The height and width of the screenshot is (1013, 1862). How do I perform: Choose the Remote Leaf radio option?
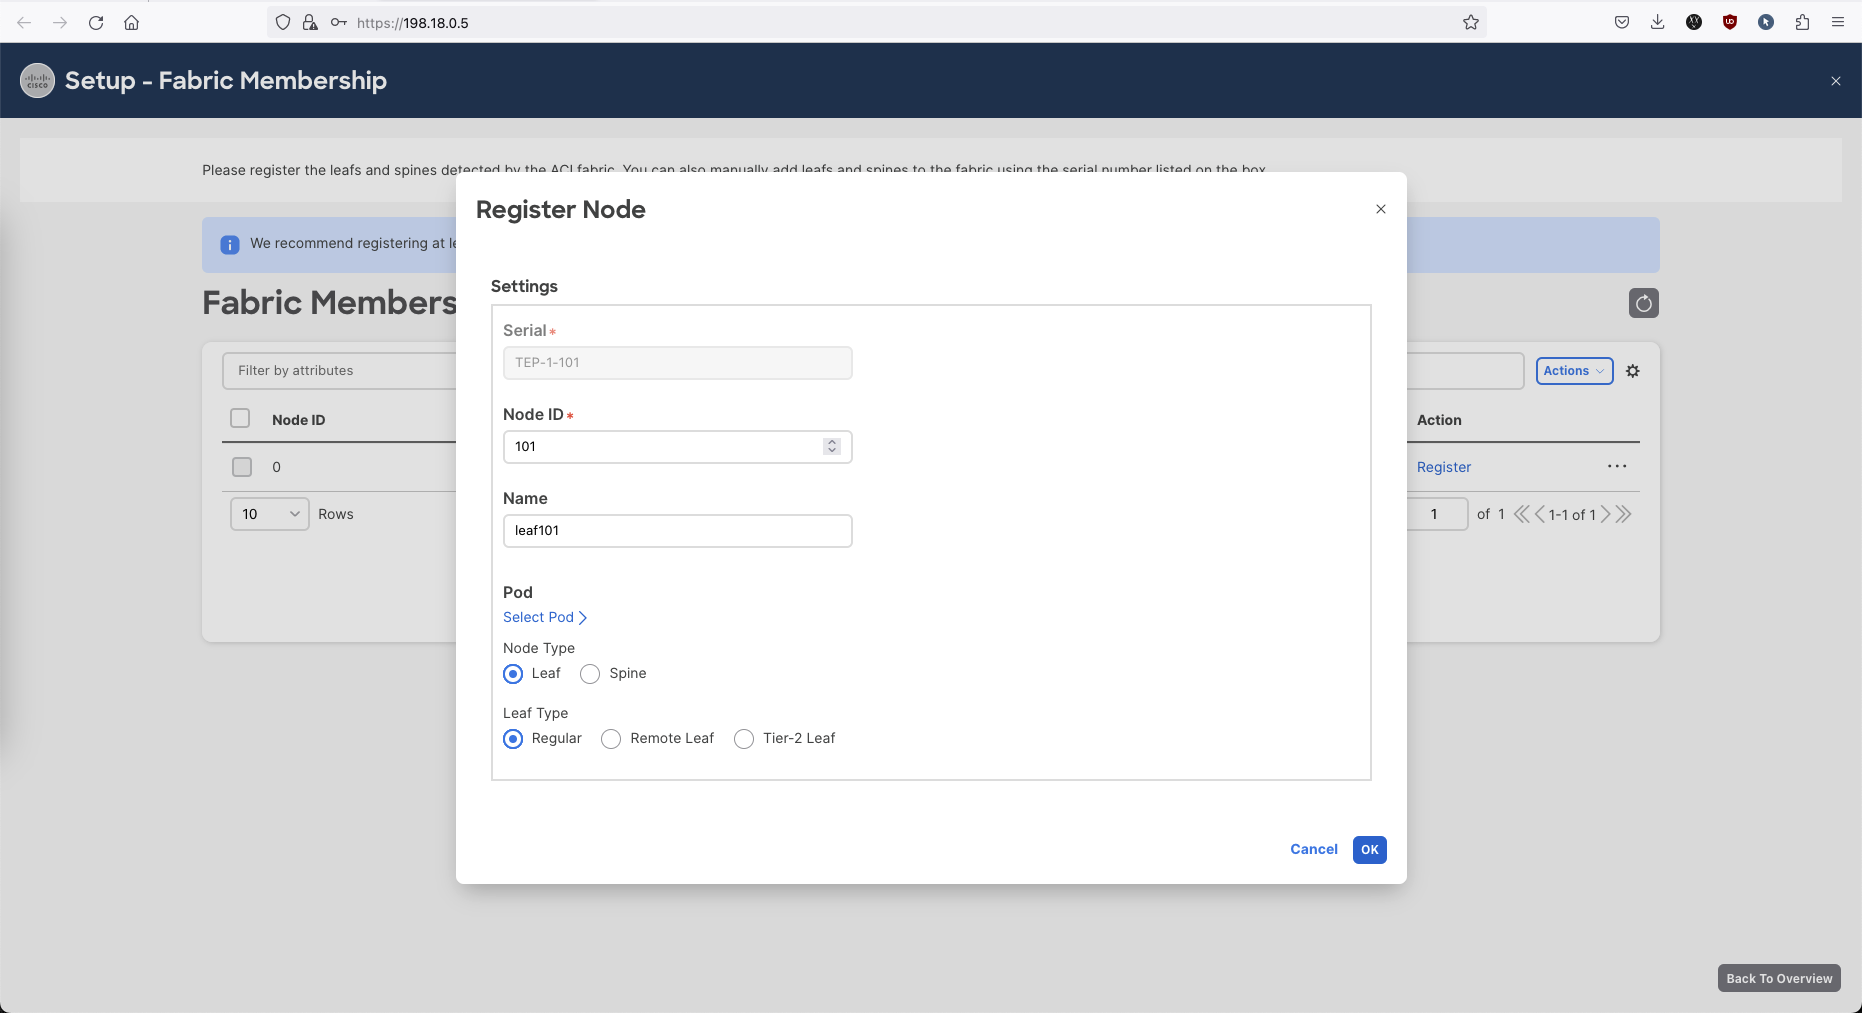[611, 739]
